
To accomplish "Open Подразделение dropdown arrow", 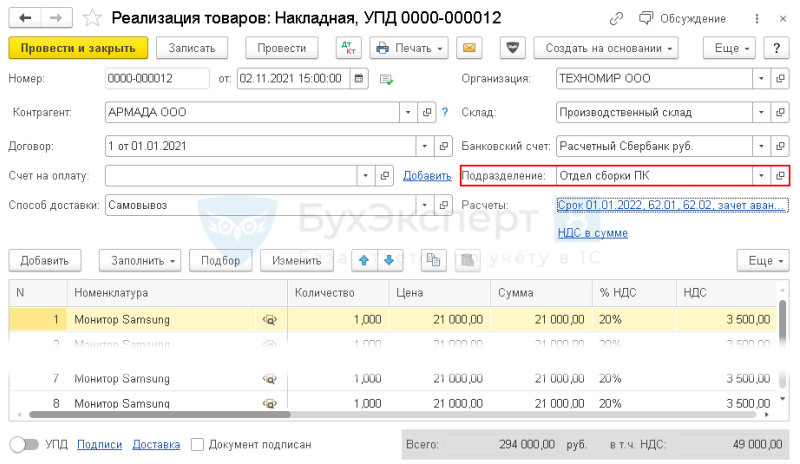I will (761, 176).
